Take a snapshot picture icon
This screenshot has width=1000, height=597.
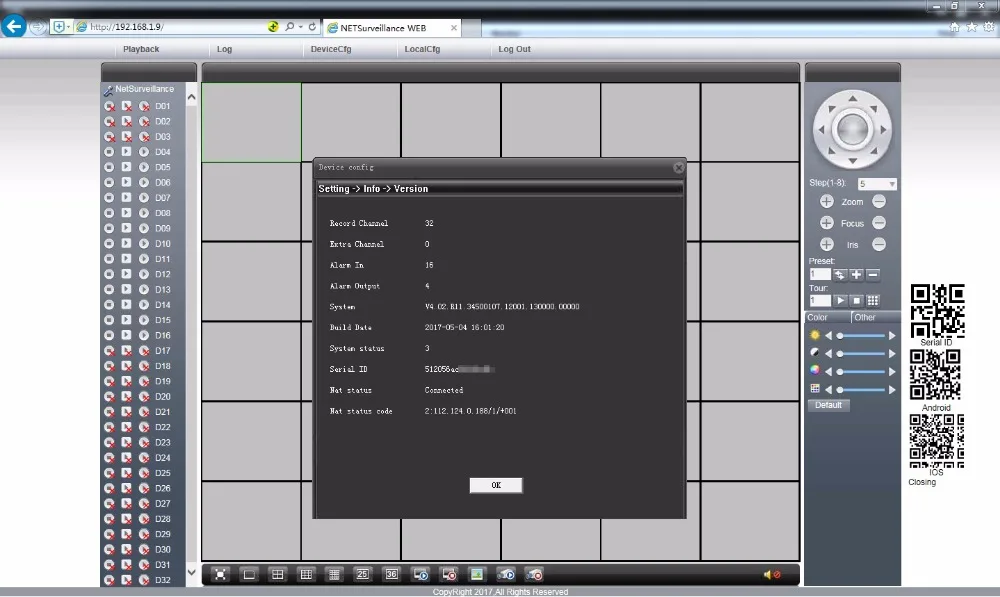(x=476, y=575)
